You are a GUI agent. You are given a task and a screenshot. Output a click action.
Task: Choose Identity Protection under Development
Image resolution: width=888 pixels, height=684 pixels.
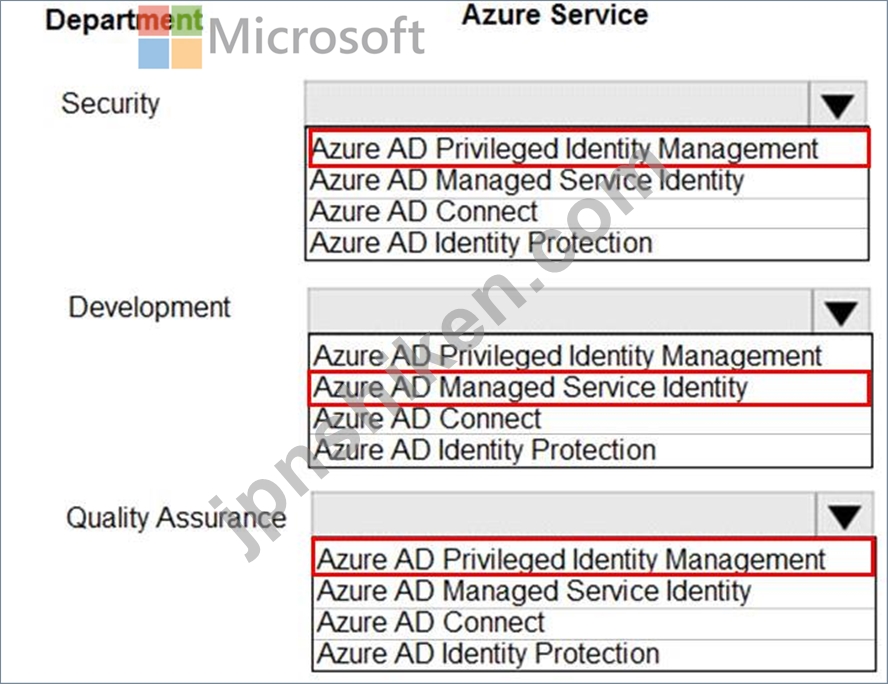590,451
